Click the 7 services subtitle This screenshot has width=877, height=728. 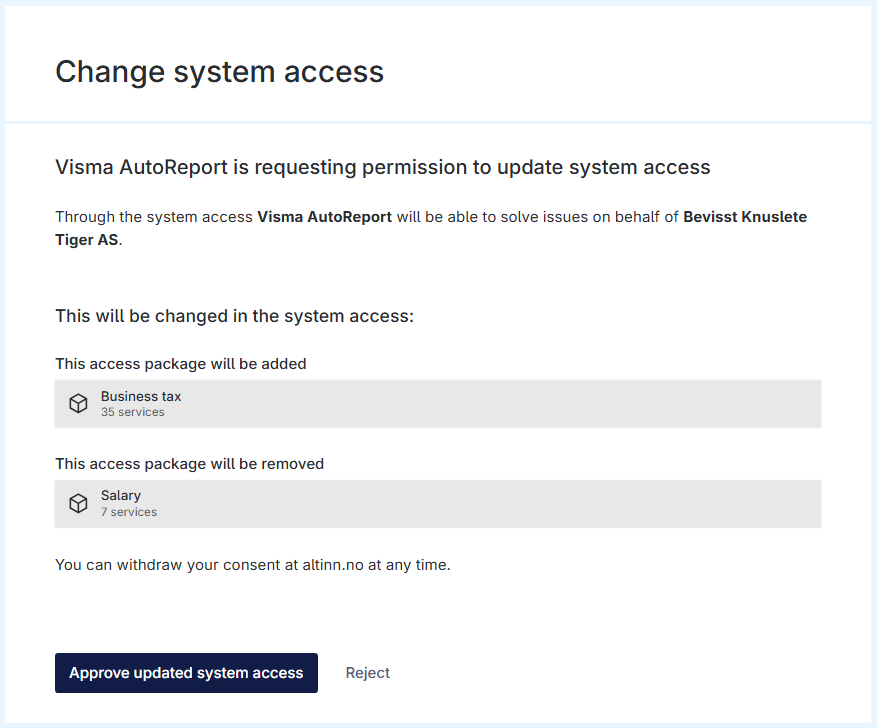click(x=129, y=512)
